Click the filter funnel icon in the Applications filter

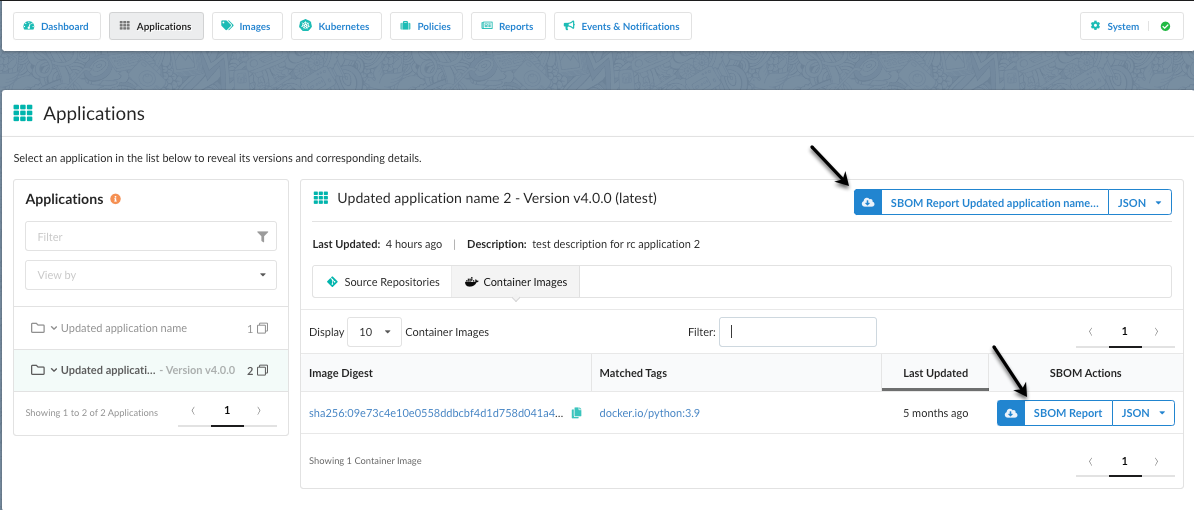click(262, 237)
